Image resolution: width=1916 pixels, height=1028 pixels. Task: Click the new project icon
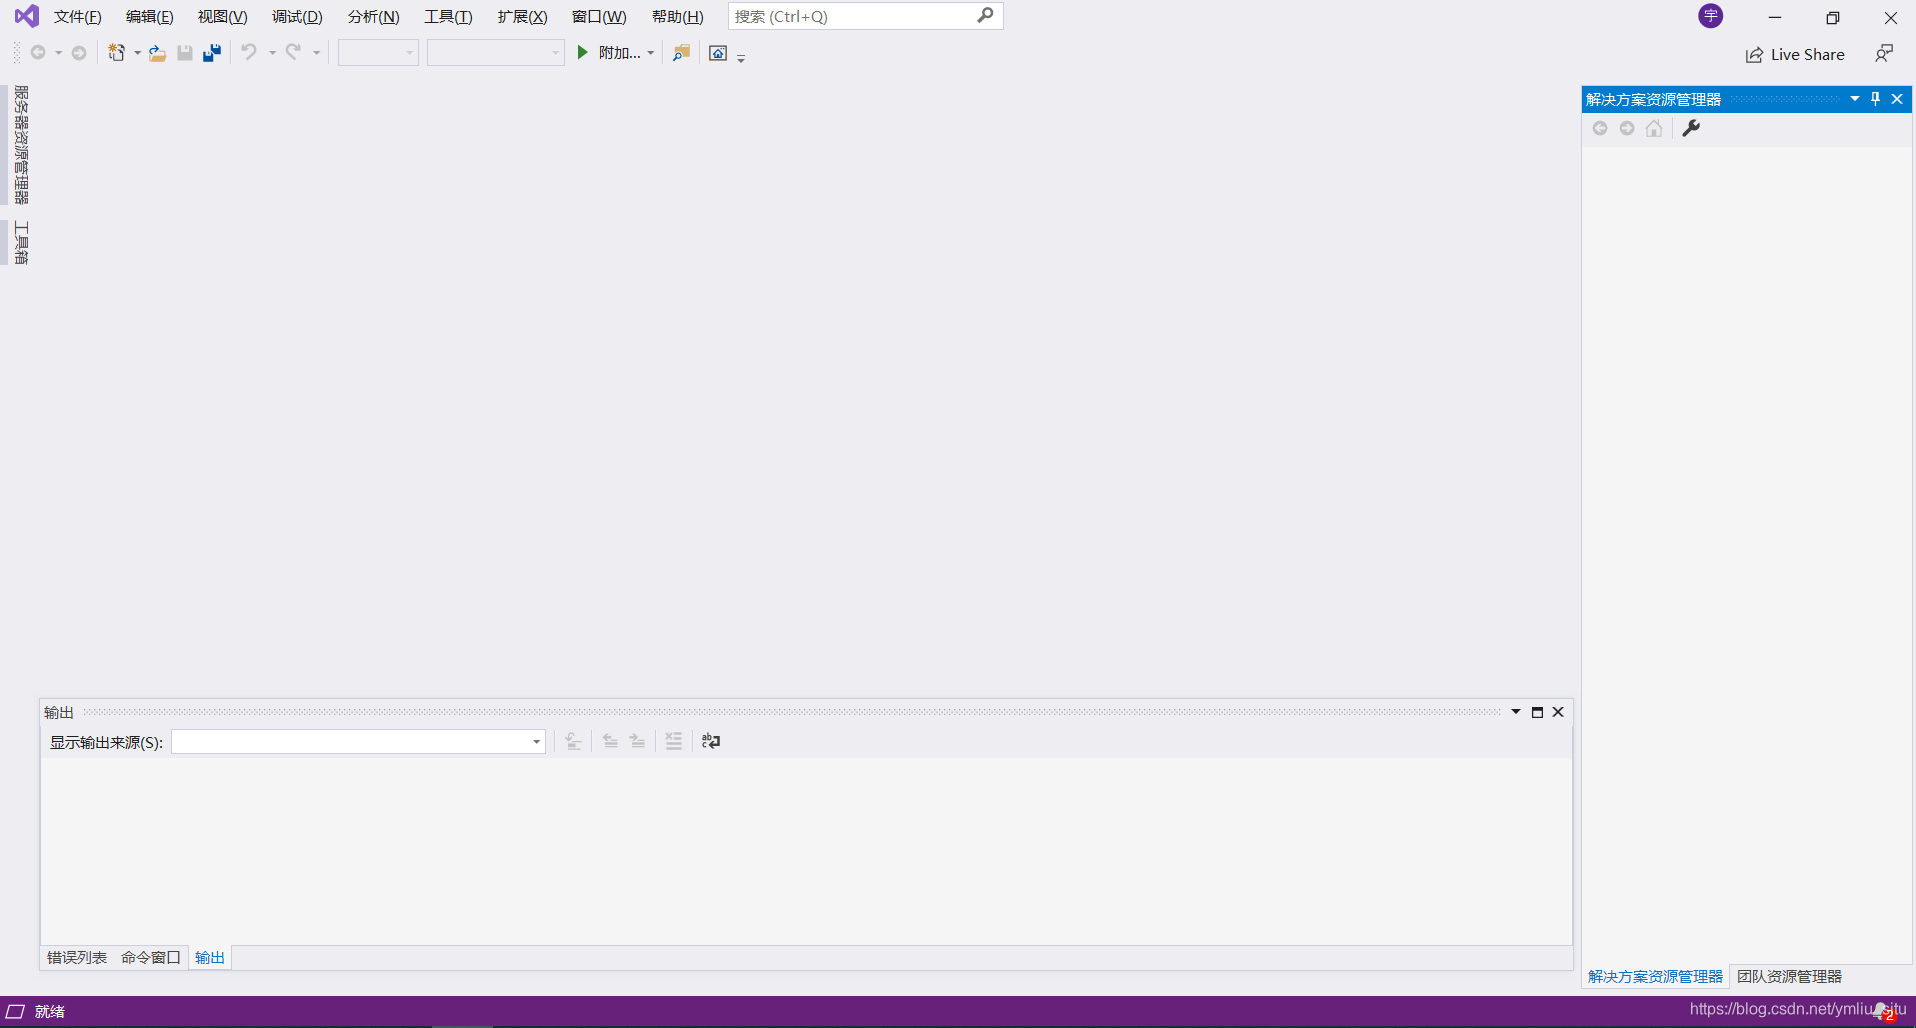pyautogui.click(x=117, y=53)
